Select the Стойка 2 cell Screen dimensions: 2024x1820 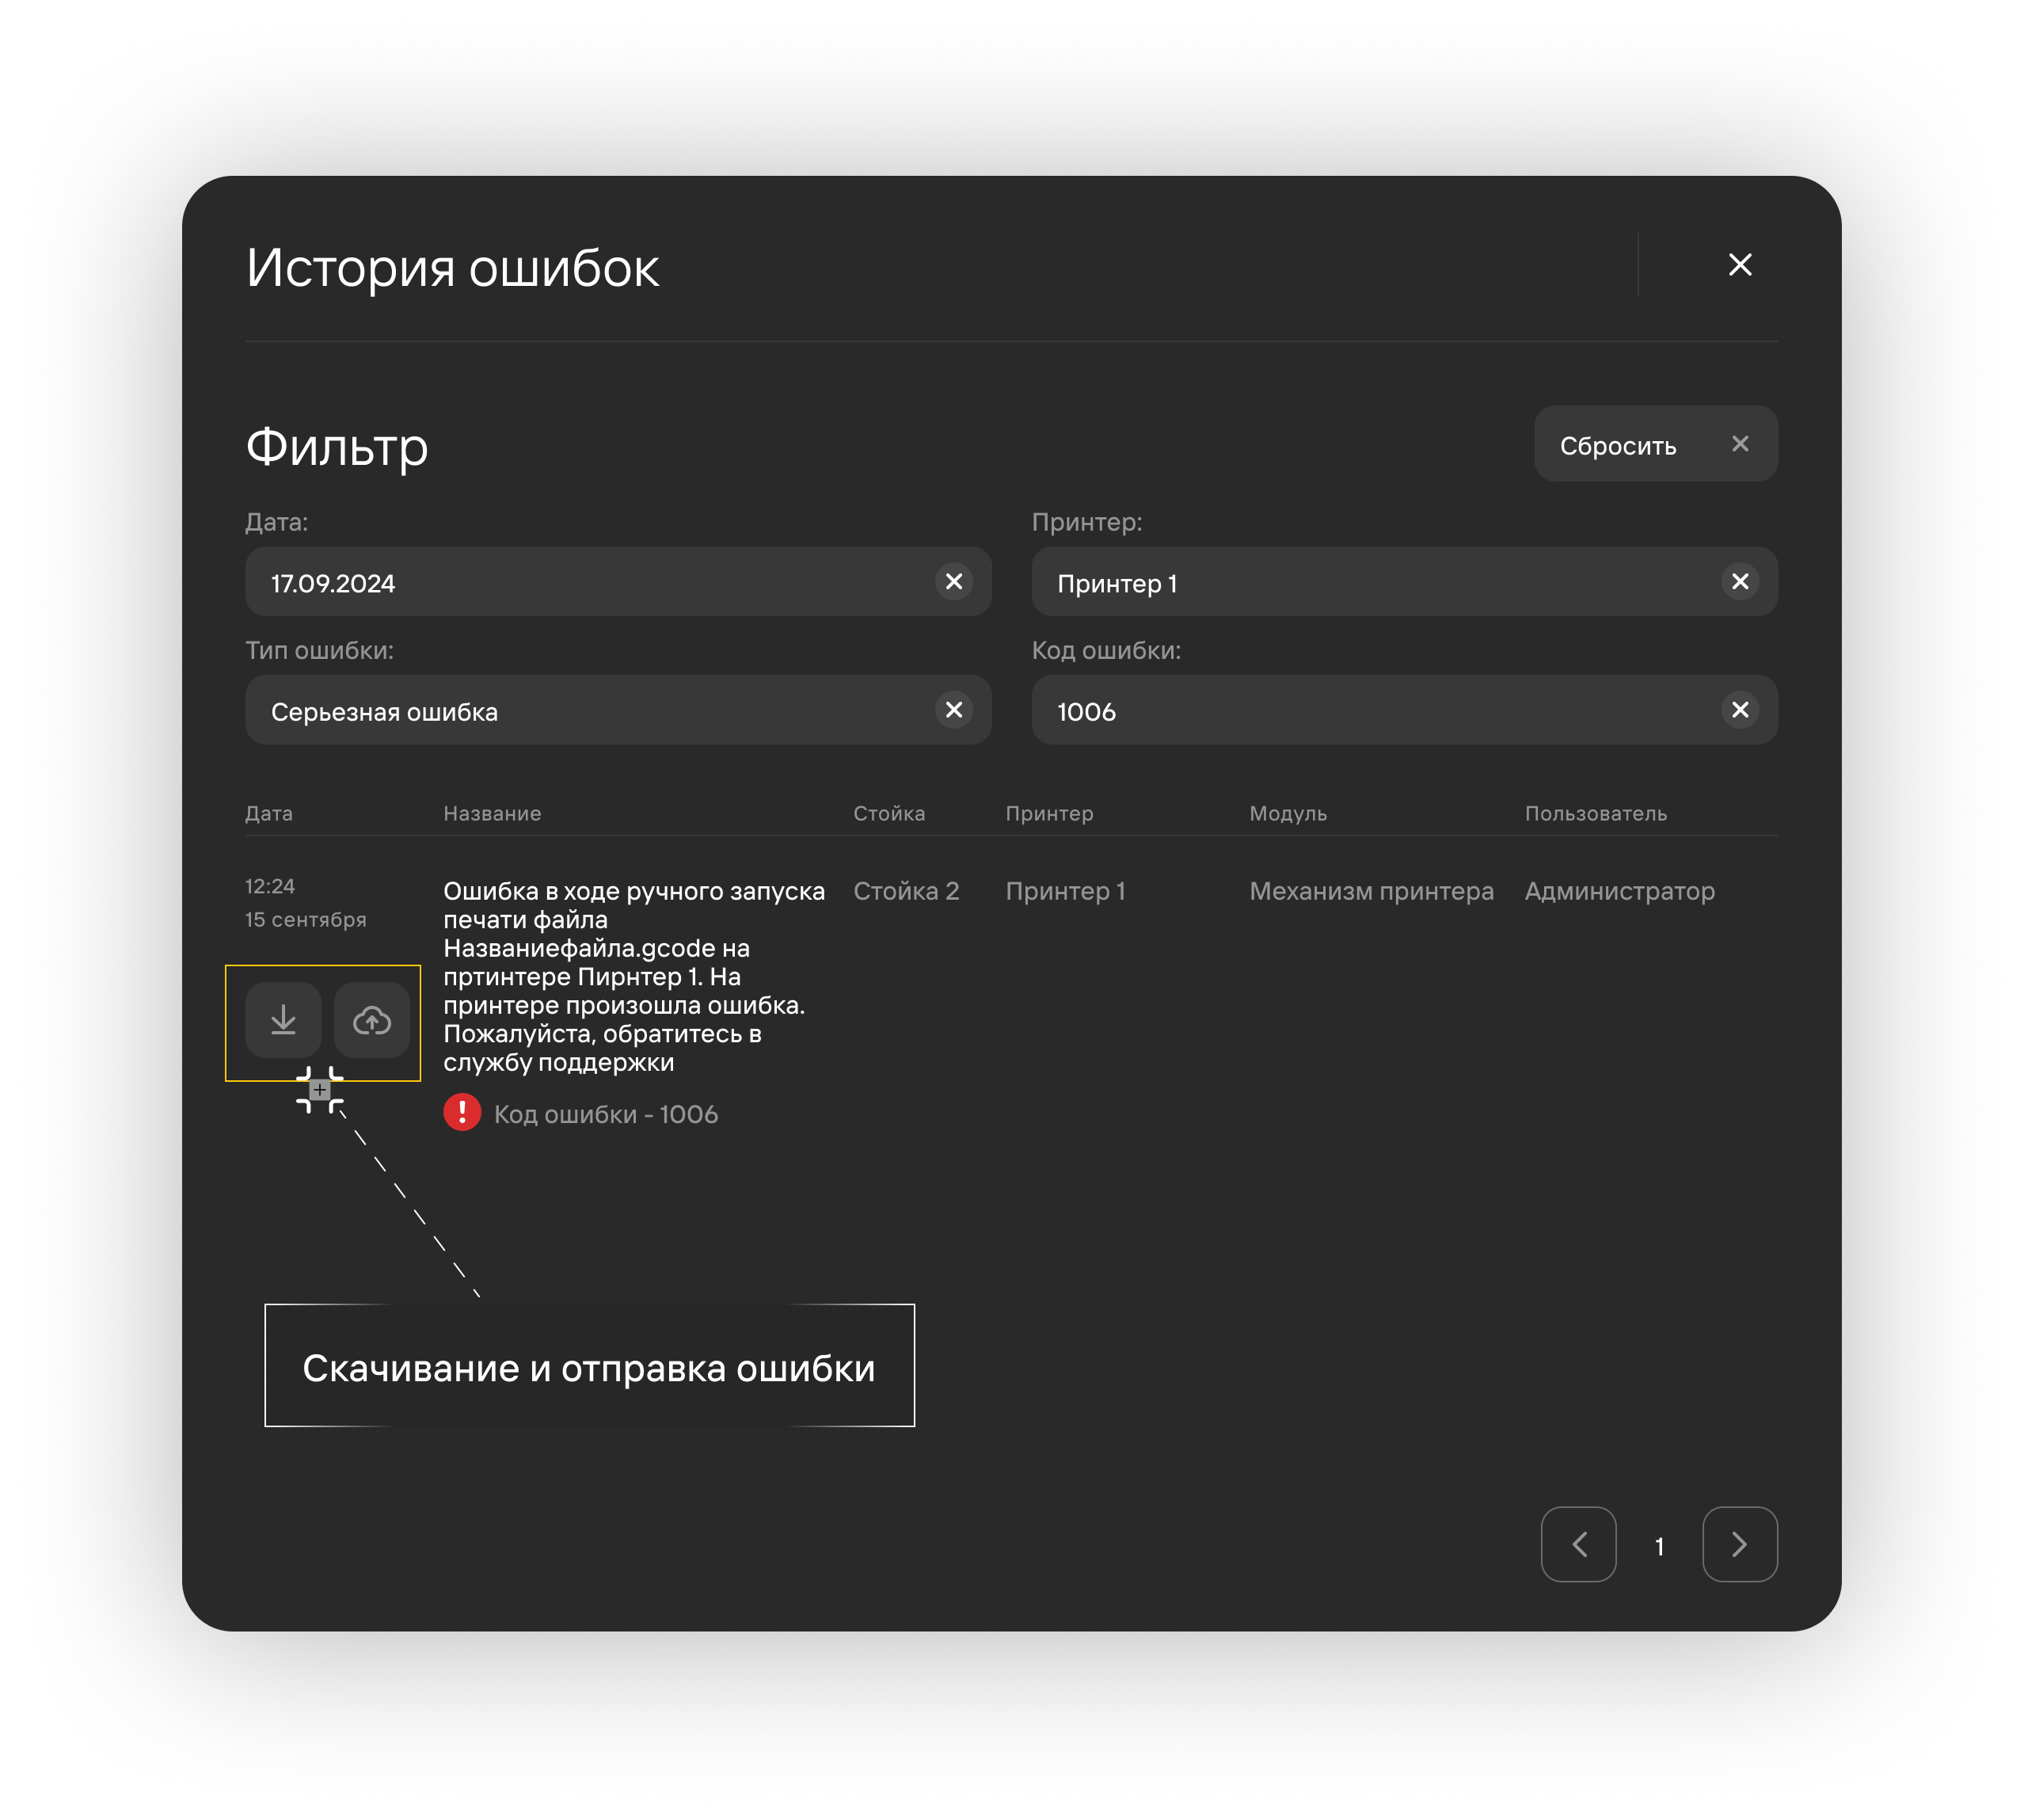[x=906, y=891]
